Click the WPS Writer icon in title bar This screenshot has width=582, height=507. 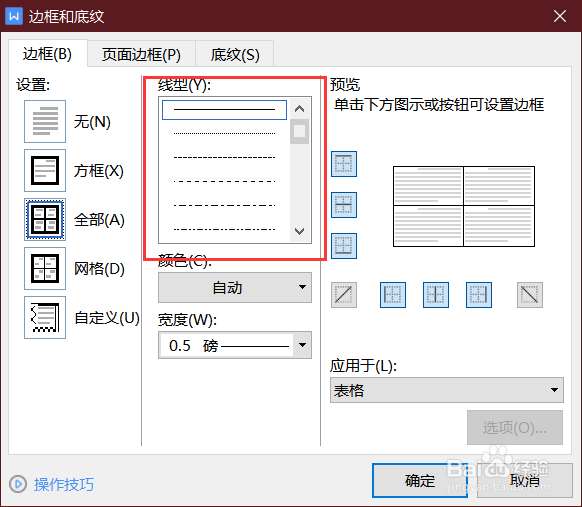14,16
